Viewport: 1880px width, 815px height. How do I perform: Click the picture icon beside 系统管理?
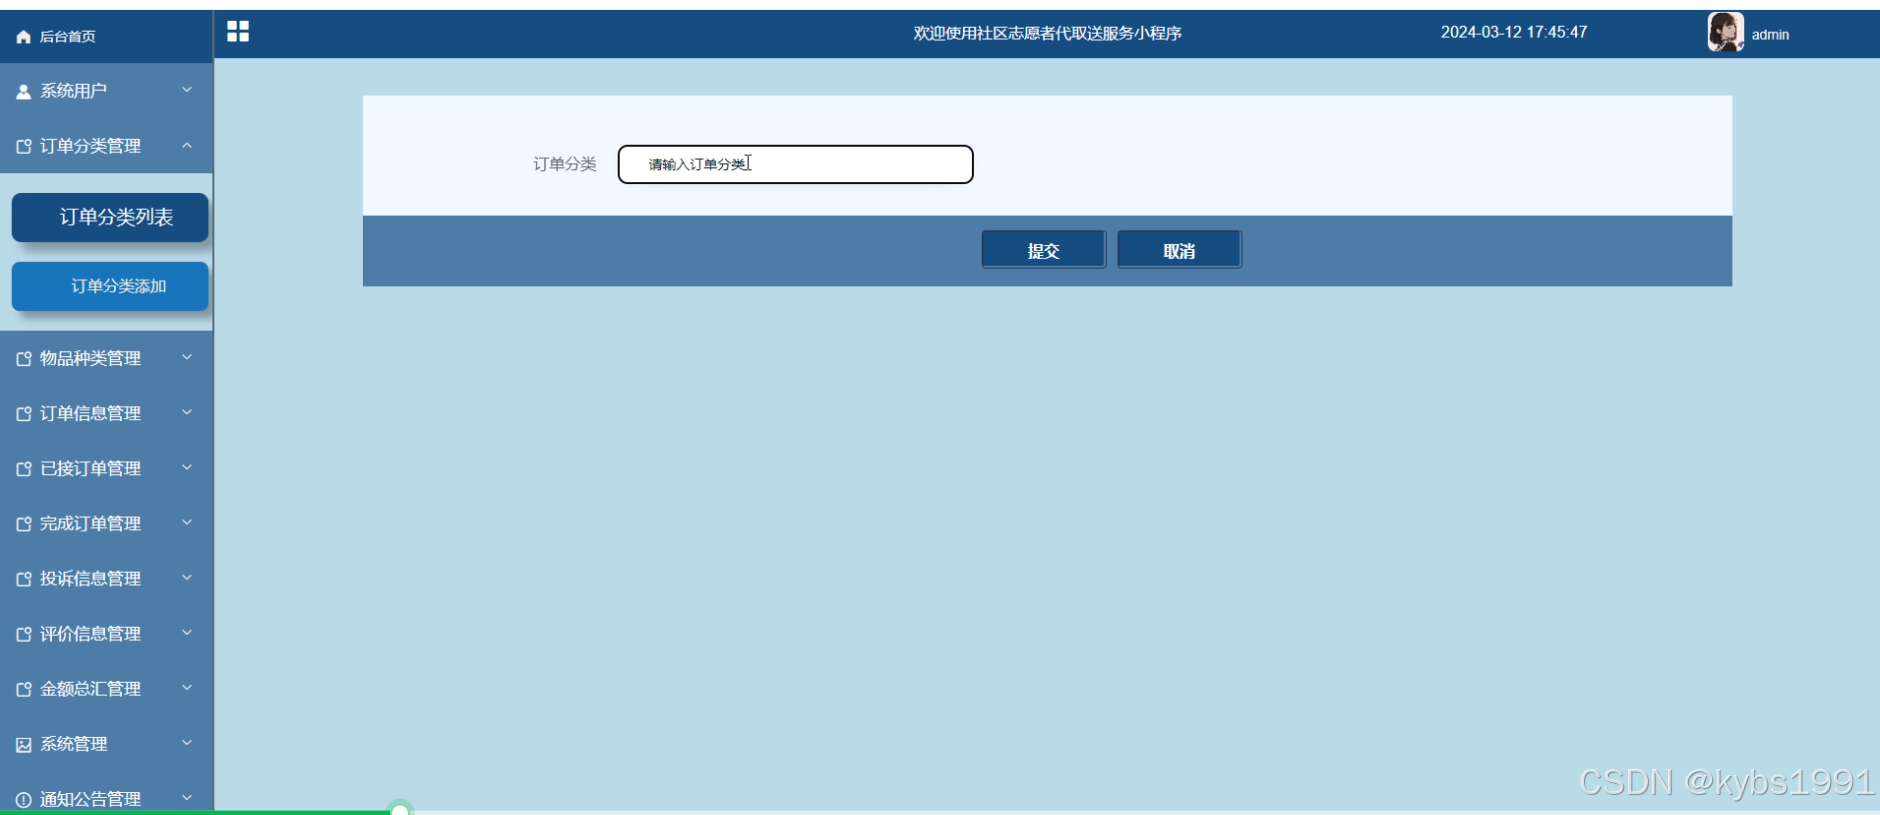[x=24, y=744]
